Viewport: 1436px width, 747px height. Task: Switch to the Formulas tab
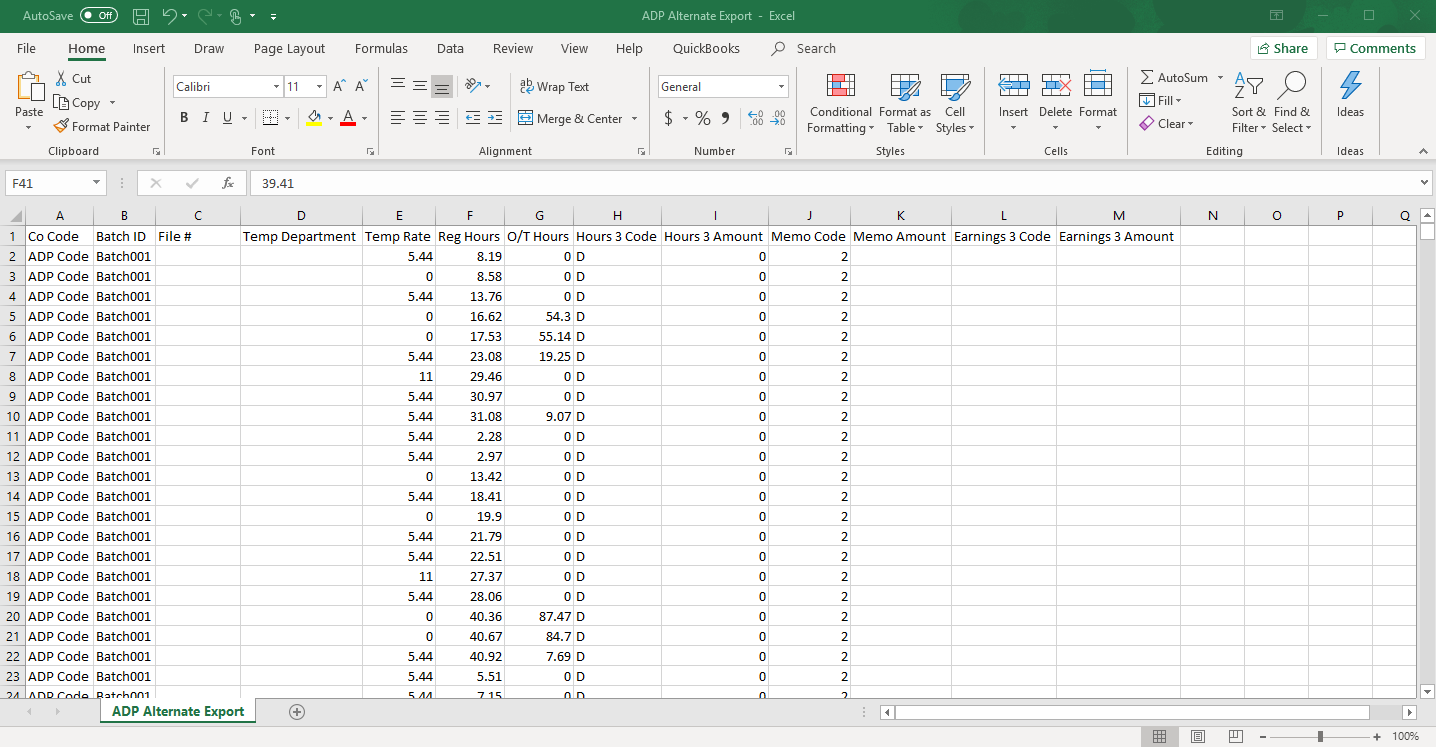(x=381, y=48)
